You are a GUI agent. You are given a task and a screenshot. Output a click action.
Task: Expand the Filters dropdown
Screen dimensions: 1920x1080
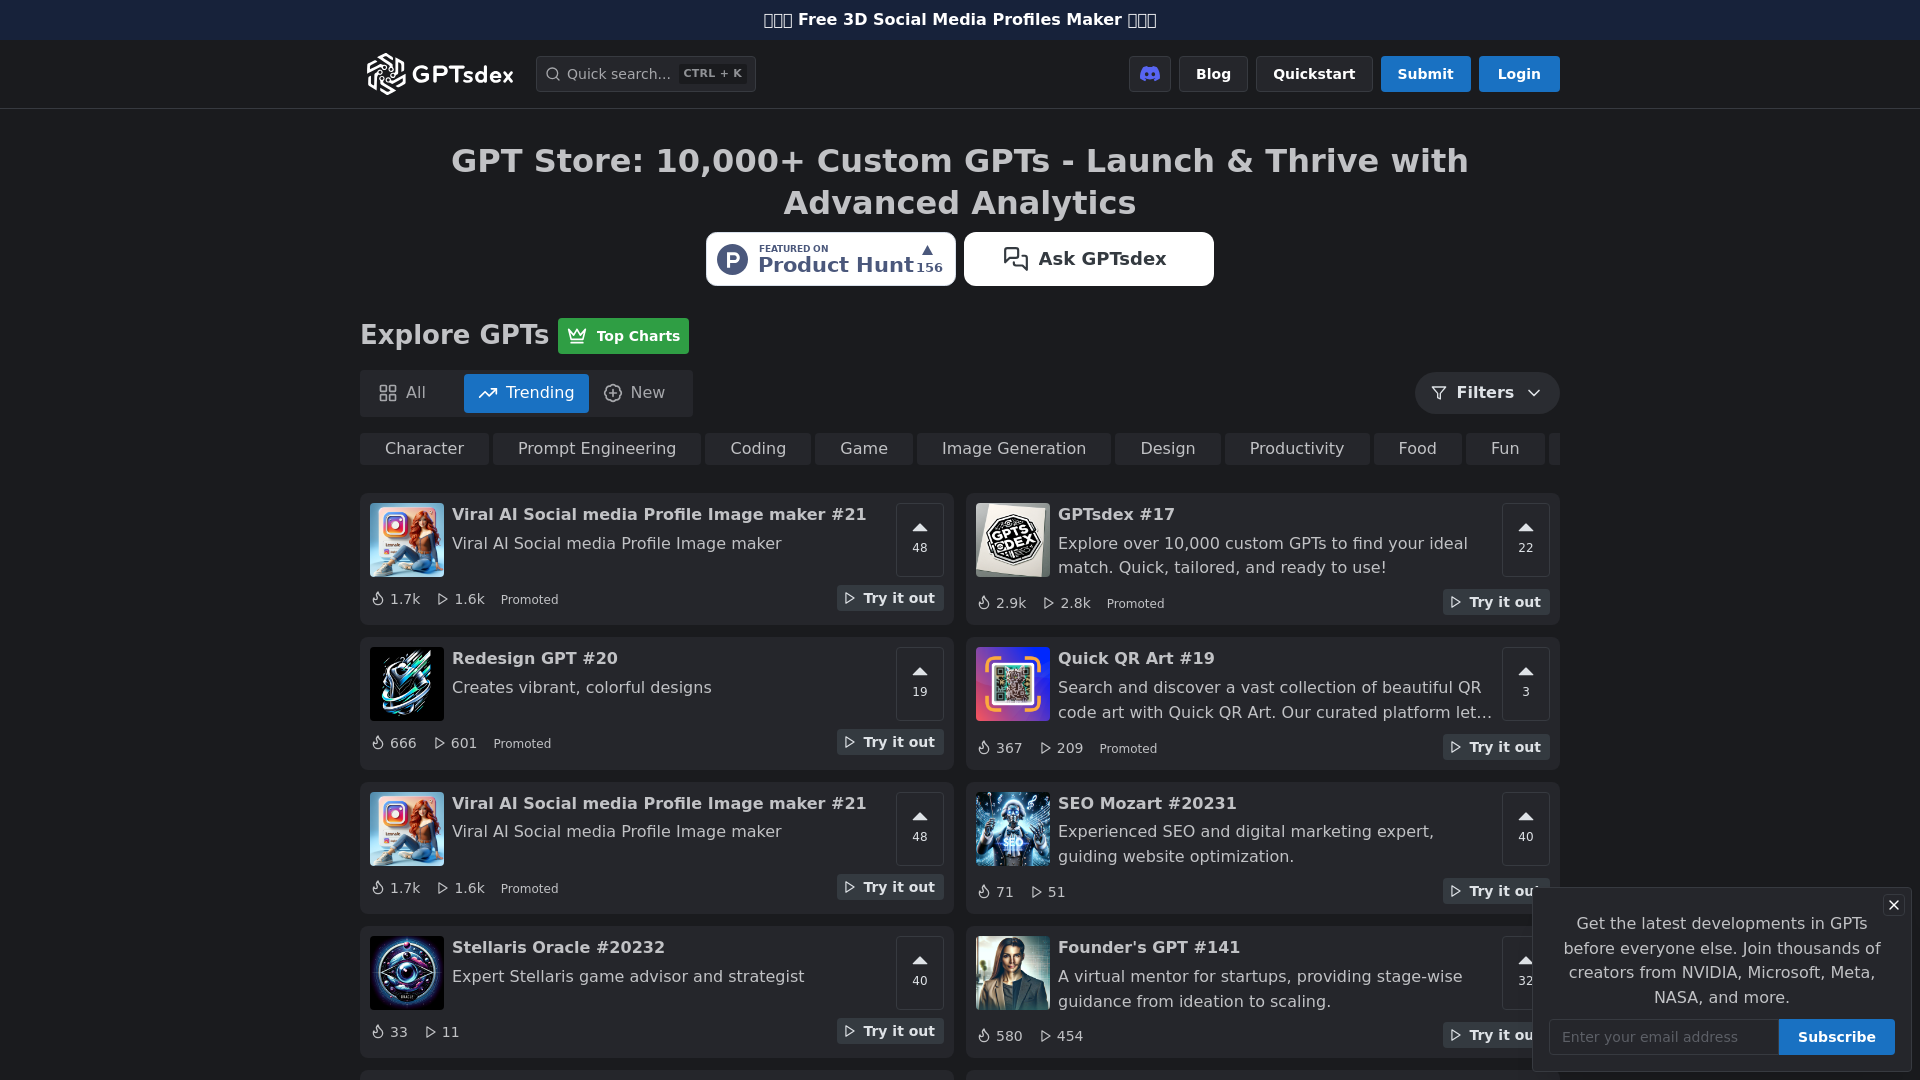(x=1486, y=393)
